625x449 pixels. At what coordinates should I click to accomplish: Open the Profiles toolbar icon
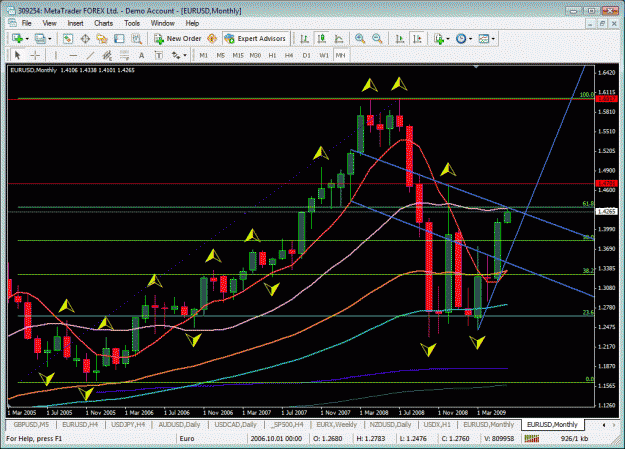[40, 39]
